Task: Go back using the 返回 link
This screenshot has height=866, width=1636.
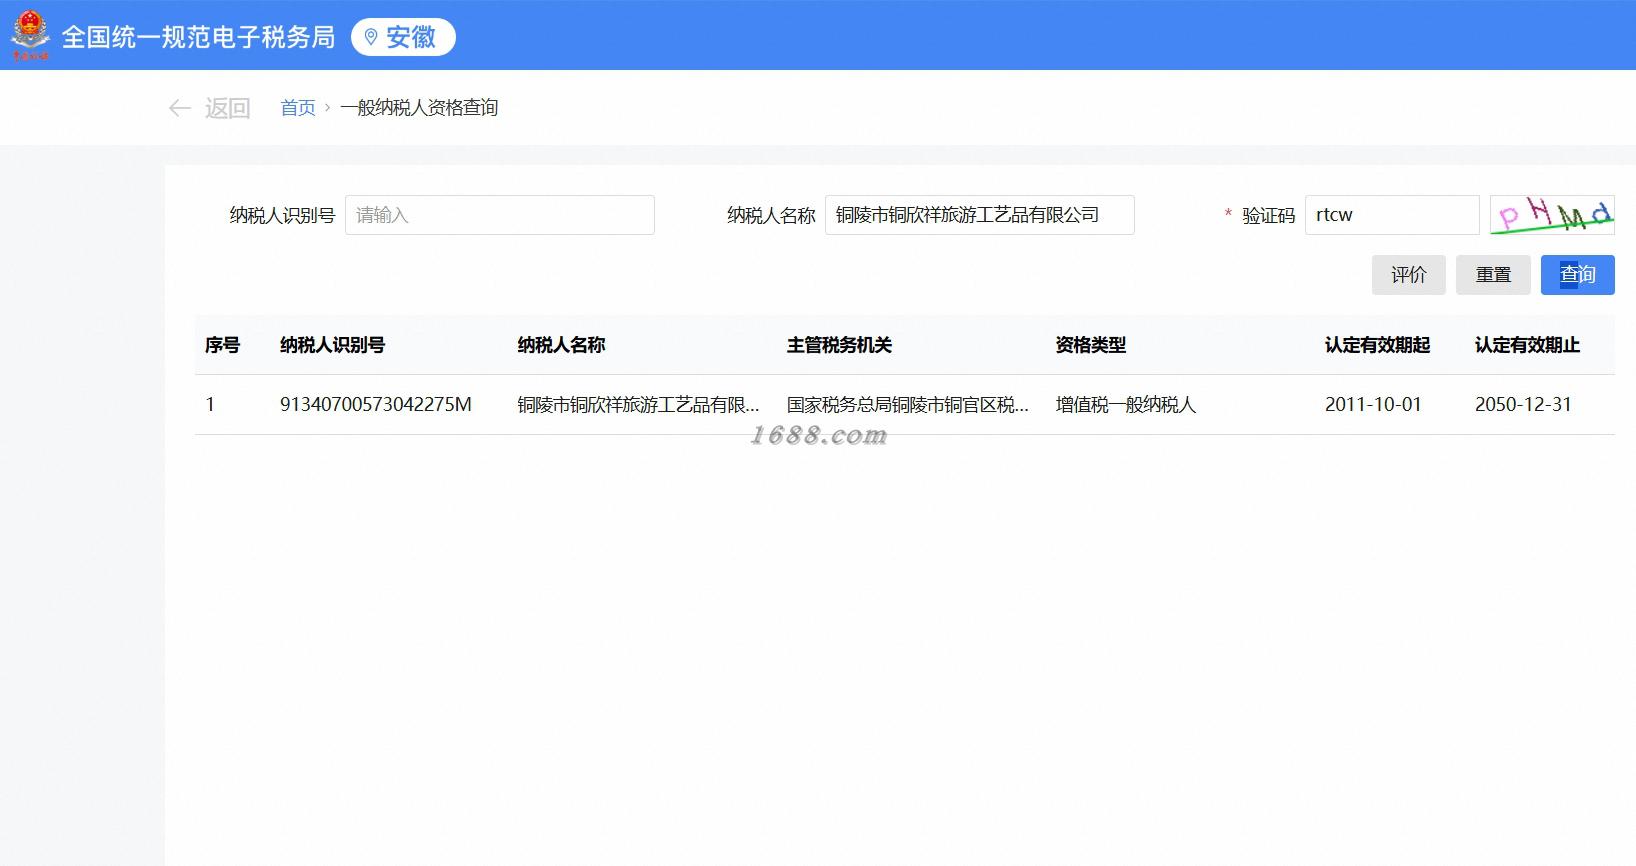Action: pyautogui.click(x=227, y=108)
